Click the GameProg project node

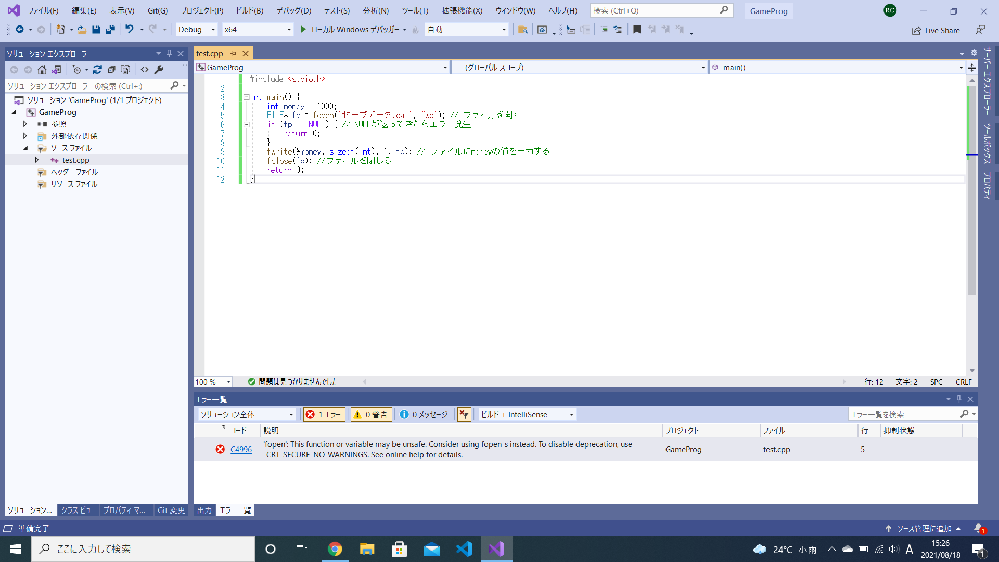(56, 112)
